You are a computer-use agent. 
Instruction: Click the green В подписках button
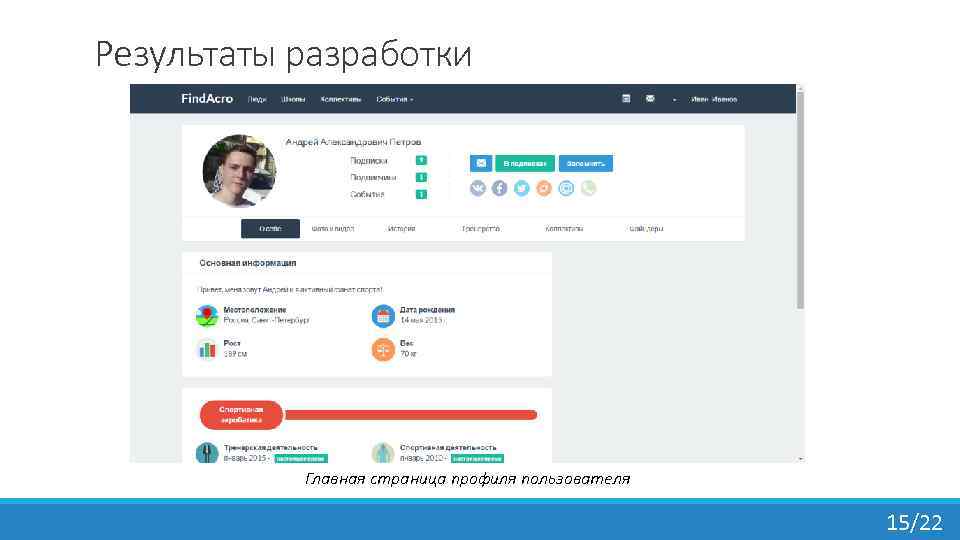click(525, 163)
